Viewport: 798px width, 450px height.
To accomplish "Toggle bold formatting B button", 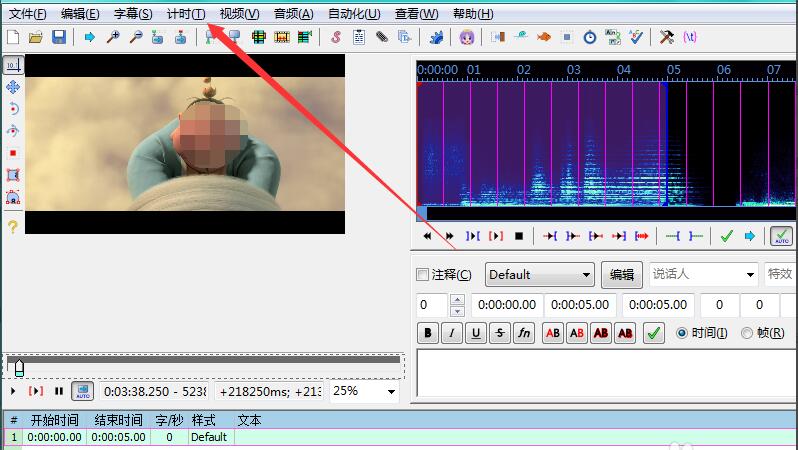I will pyautogui.click(x=428, y=334).
